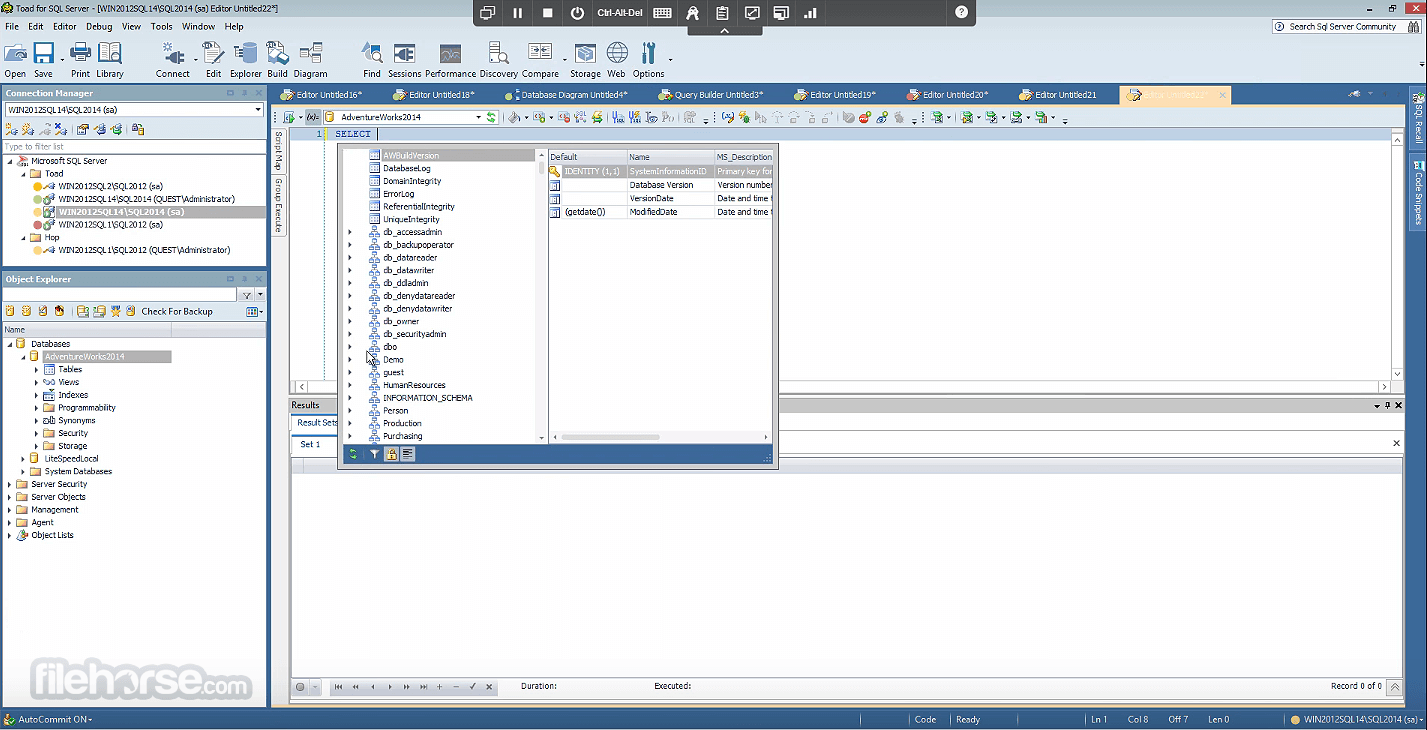1427x730 pixels.
Task: Open the Library tool
Action: tap(110, 60)
